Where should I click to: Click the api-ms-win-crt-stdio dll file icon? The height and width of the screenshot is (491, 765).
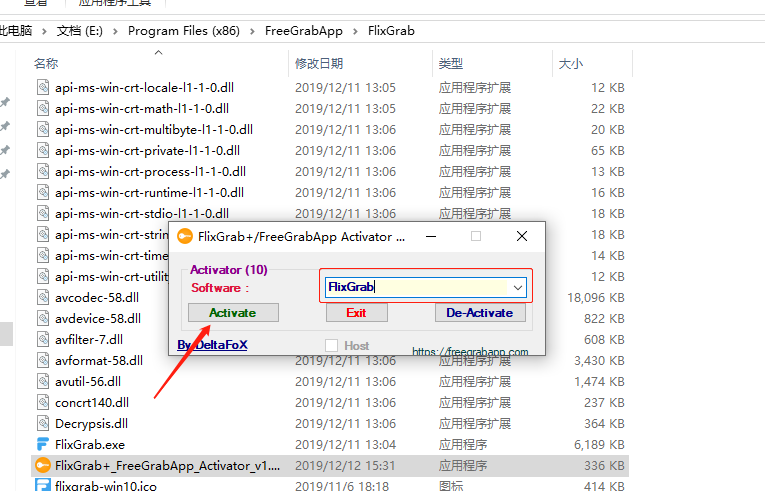(43, 213)
